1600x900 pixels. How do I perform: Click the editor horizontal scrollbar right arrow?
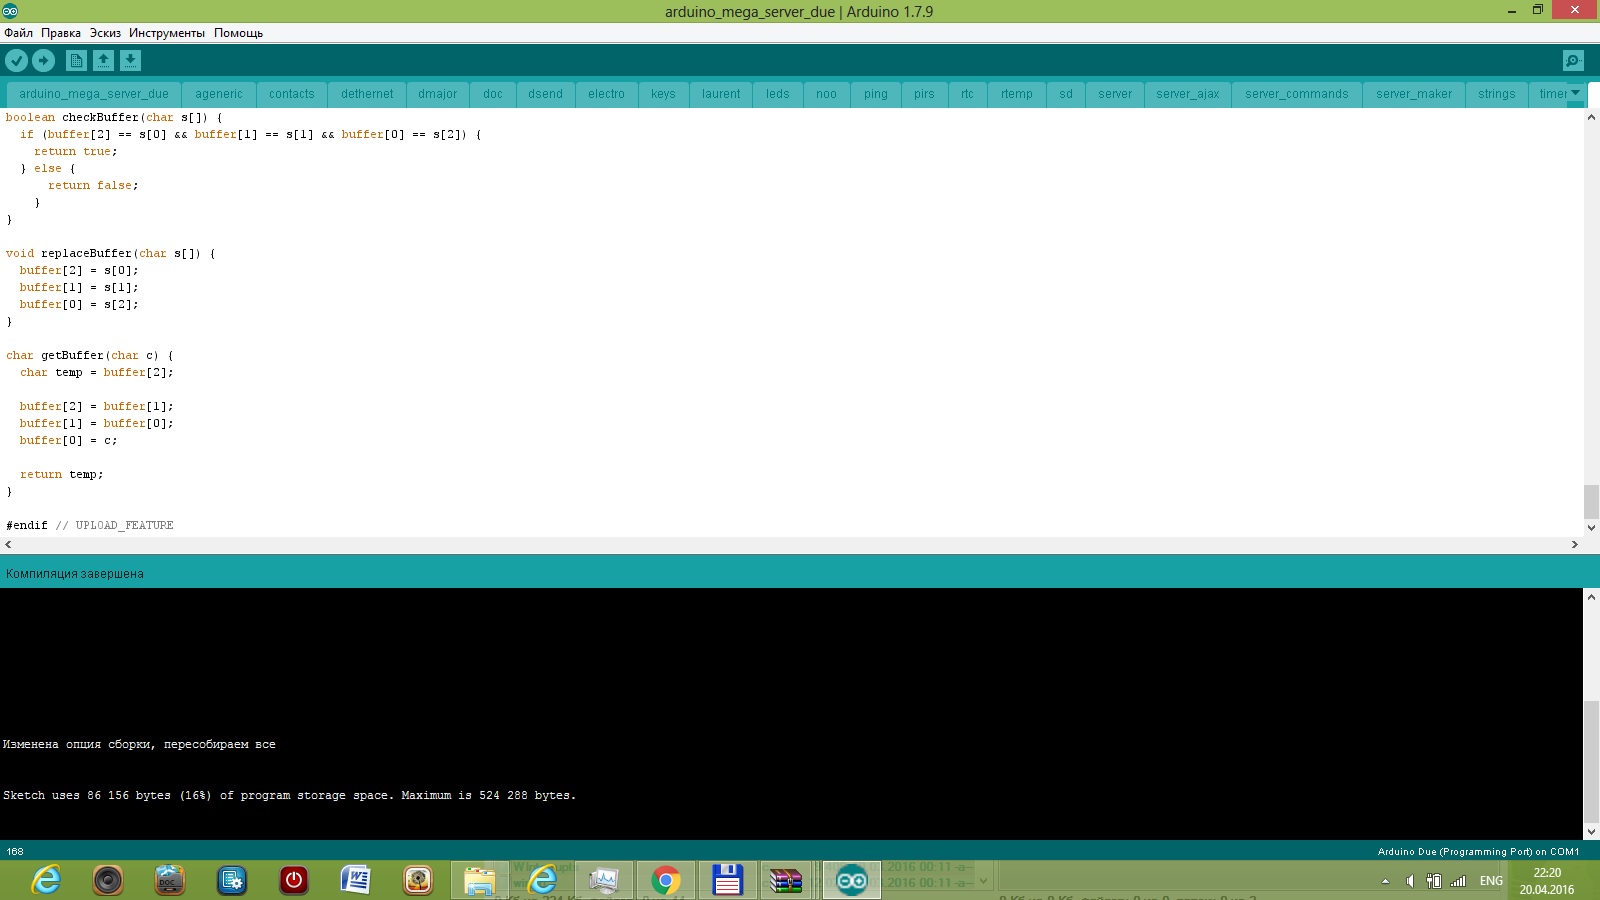tap(1575, 545)
